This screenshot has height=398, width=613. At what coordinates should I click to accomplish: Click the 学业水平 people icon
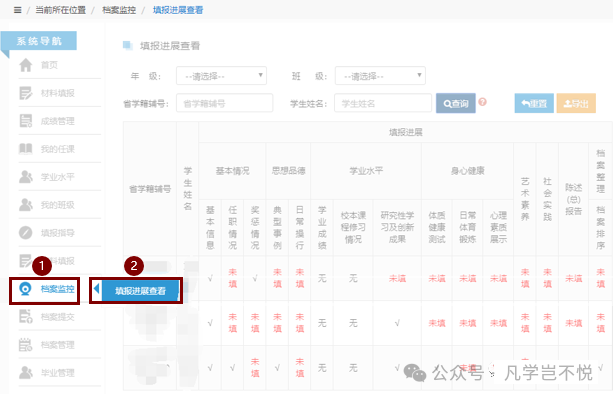click(26, 177)
